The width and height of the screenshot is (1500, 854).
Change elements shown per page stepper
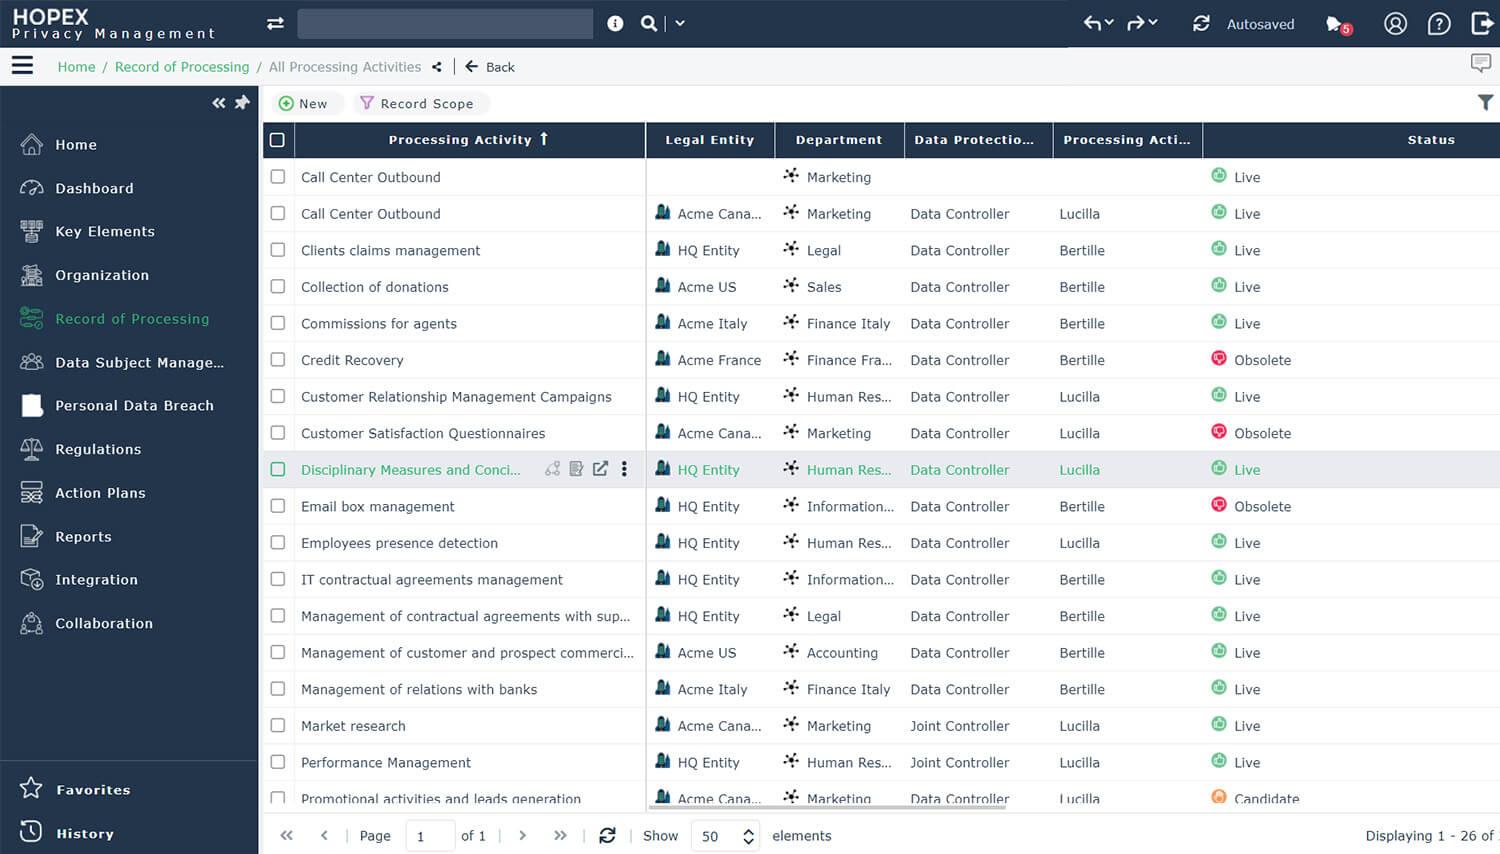[748, 837]
